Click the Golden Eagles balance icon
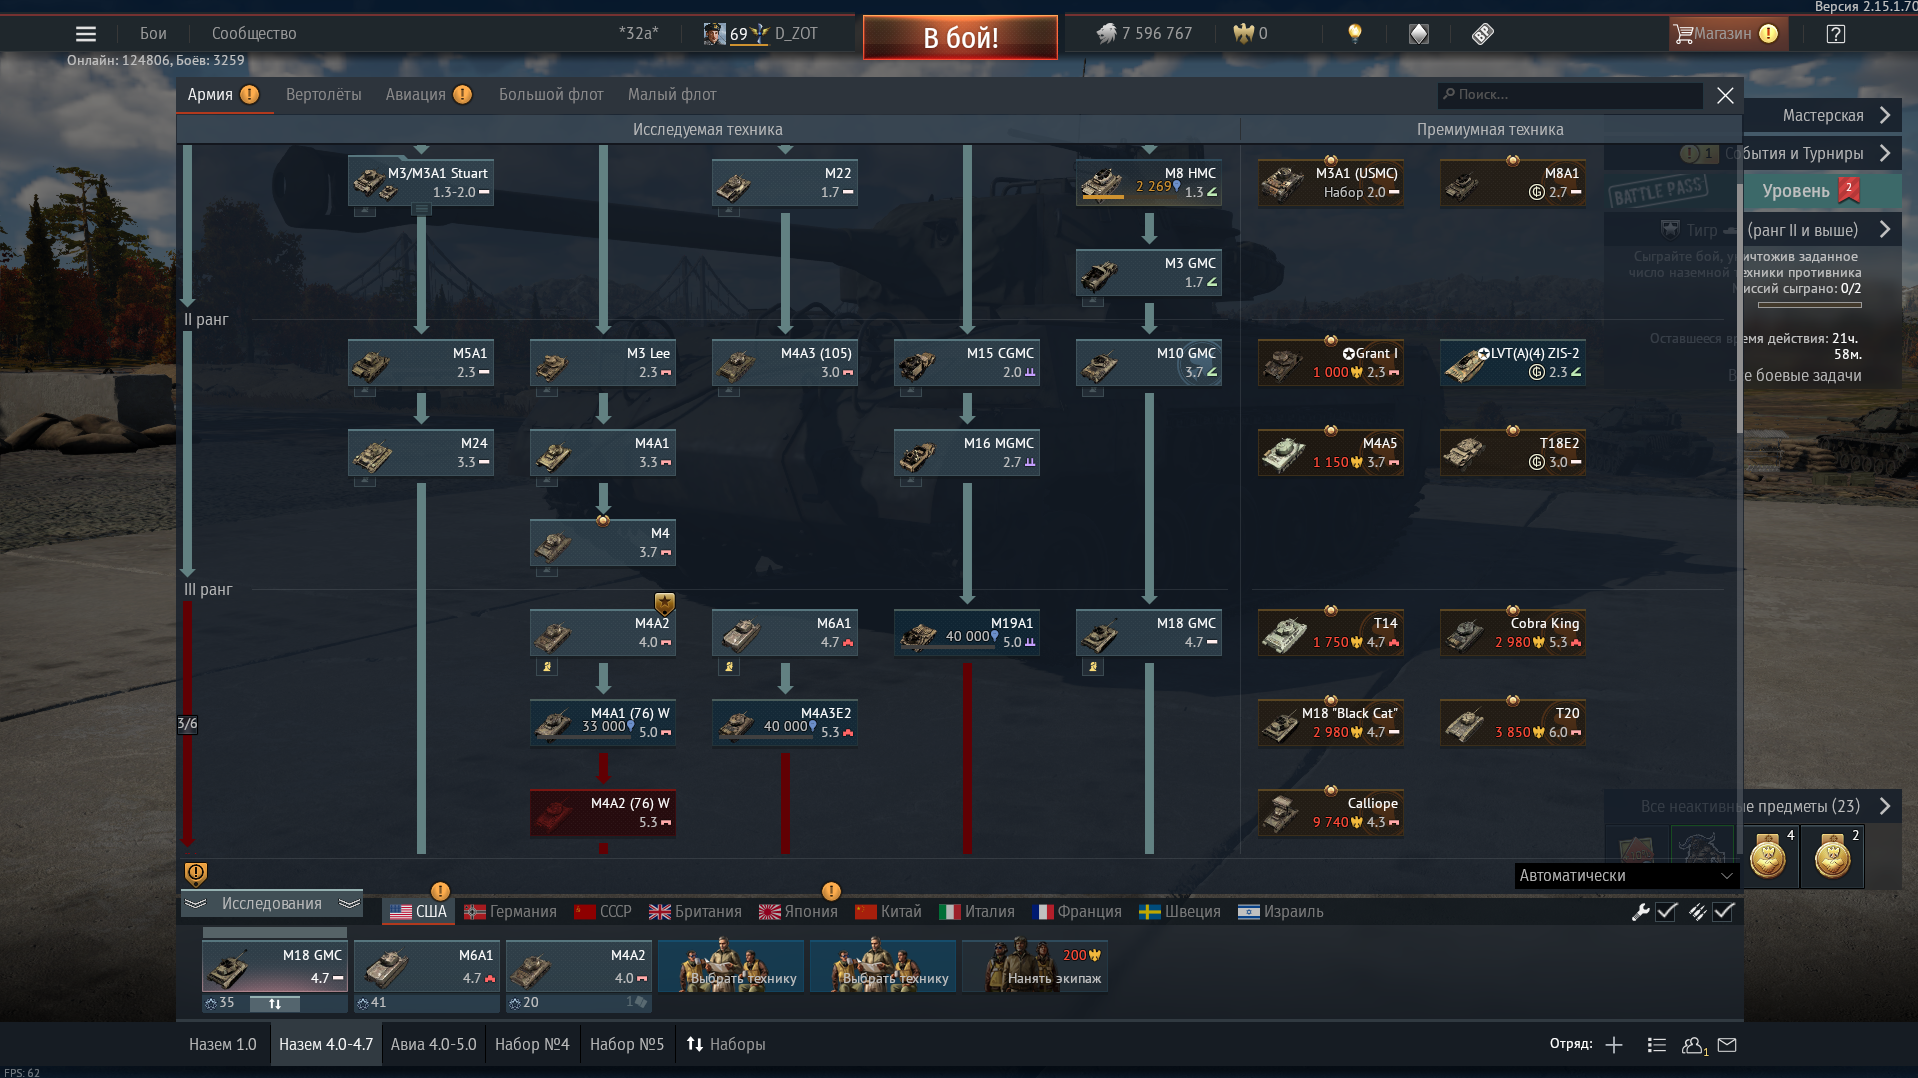 coord(1243,34)
